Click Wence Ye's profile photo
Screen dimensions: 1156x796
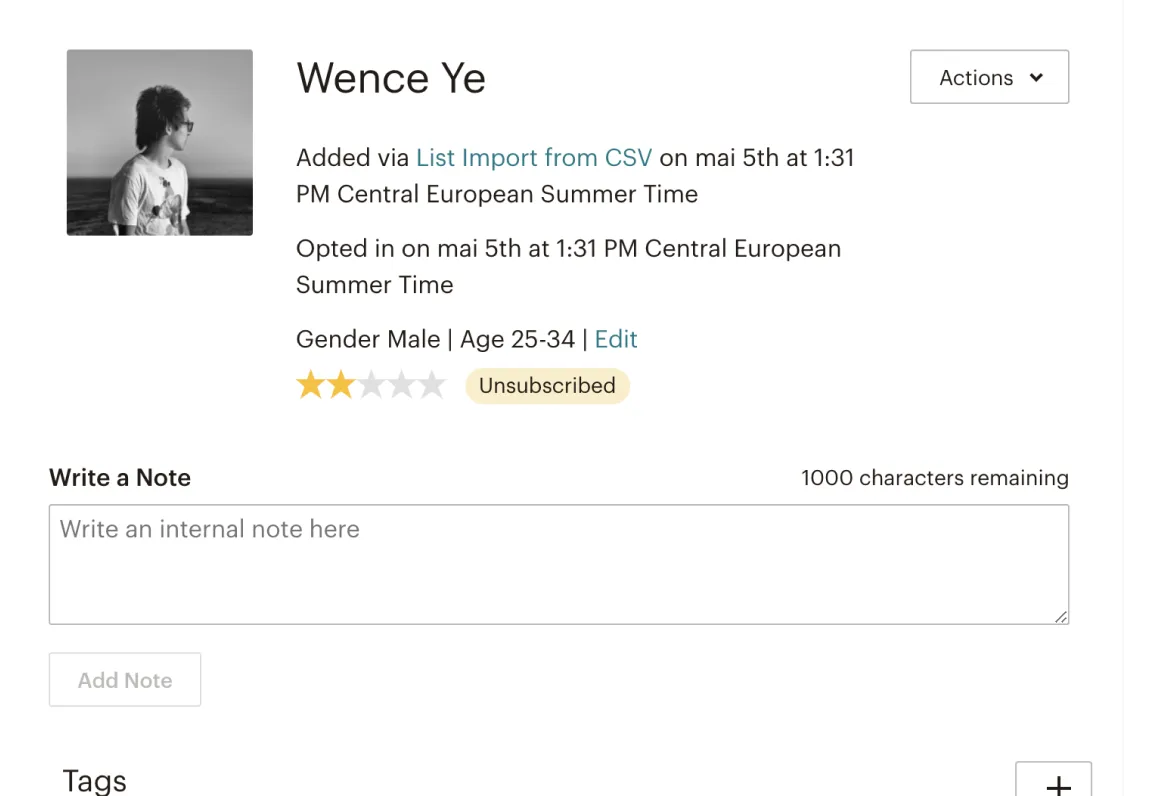[160, 143]
